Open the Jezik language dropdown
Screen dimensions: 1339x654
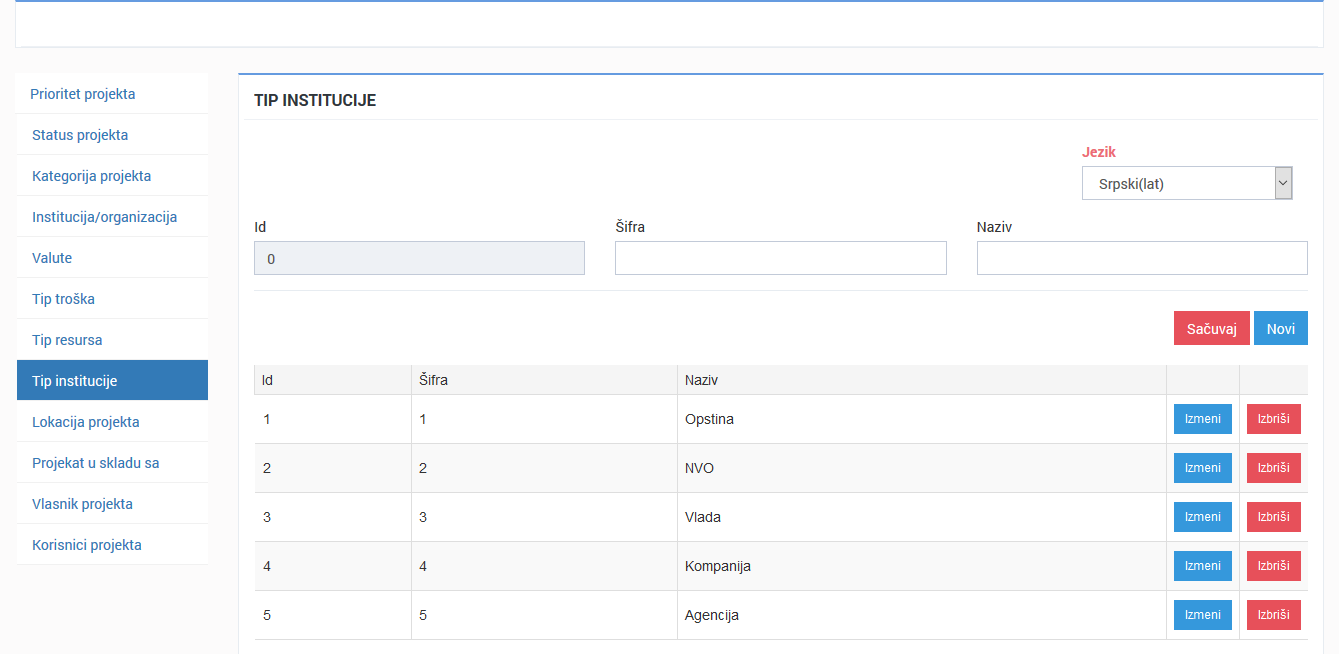tap(1187, 184)
